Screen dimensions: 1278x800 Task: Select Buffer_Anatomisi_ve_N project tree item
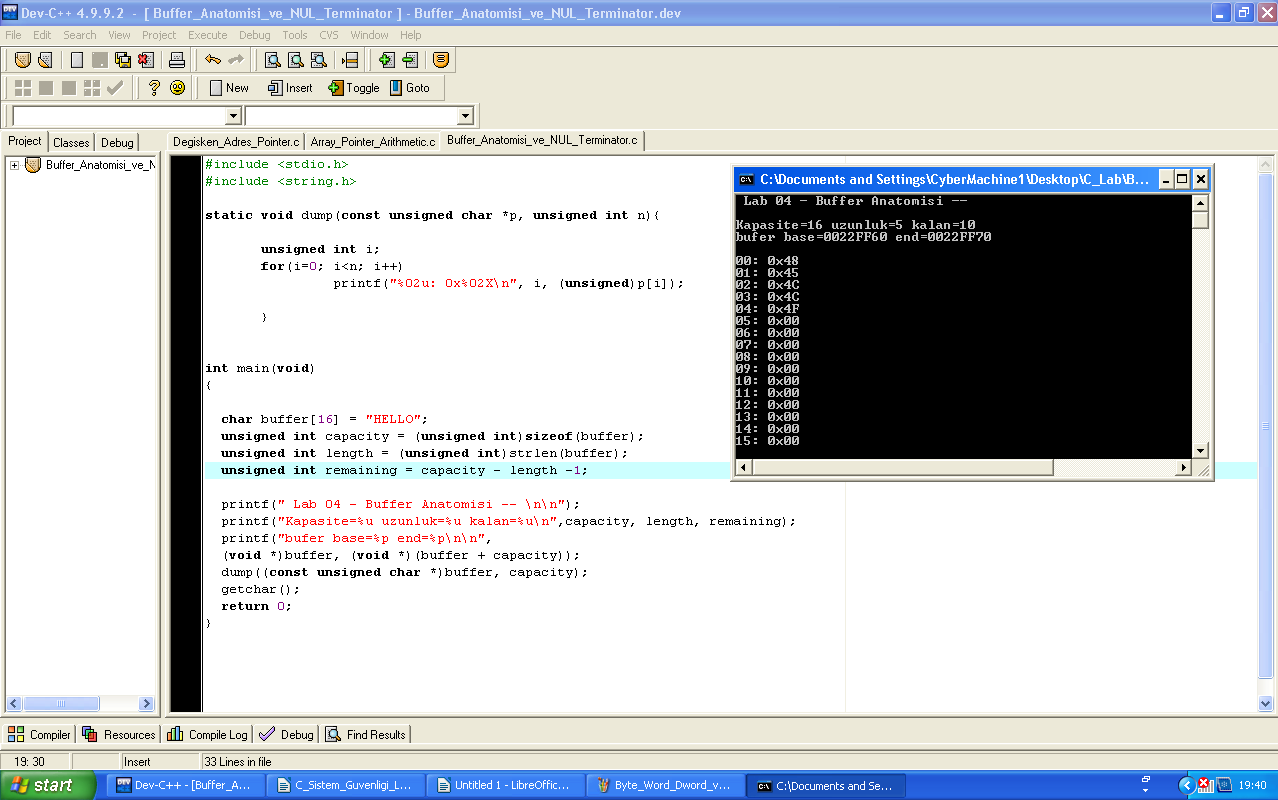100,165
